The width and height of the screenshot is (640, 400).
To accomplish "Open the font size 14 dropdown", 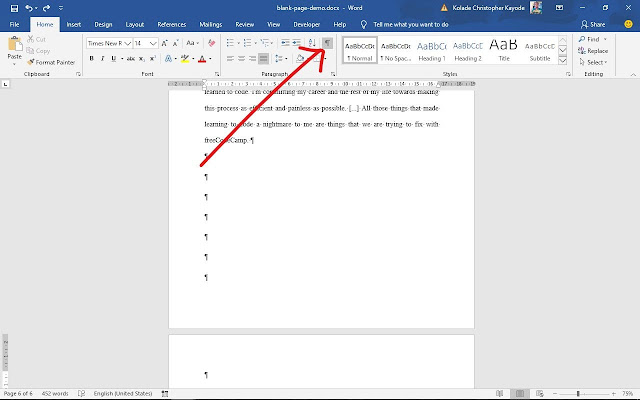I will click(x=153, y=43).
